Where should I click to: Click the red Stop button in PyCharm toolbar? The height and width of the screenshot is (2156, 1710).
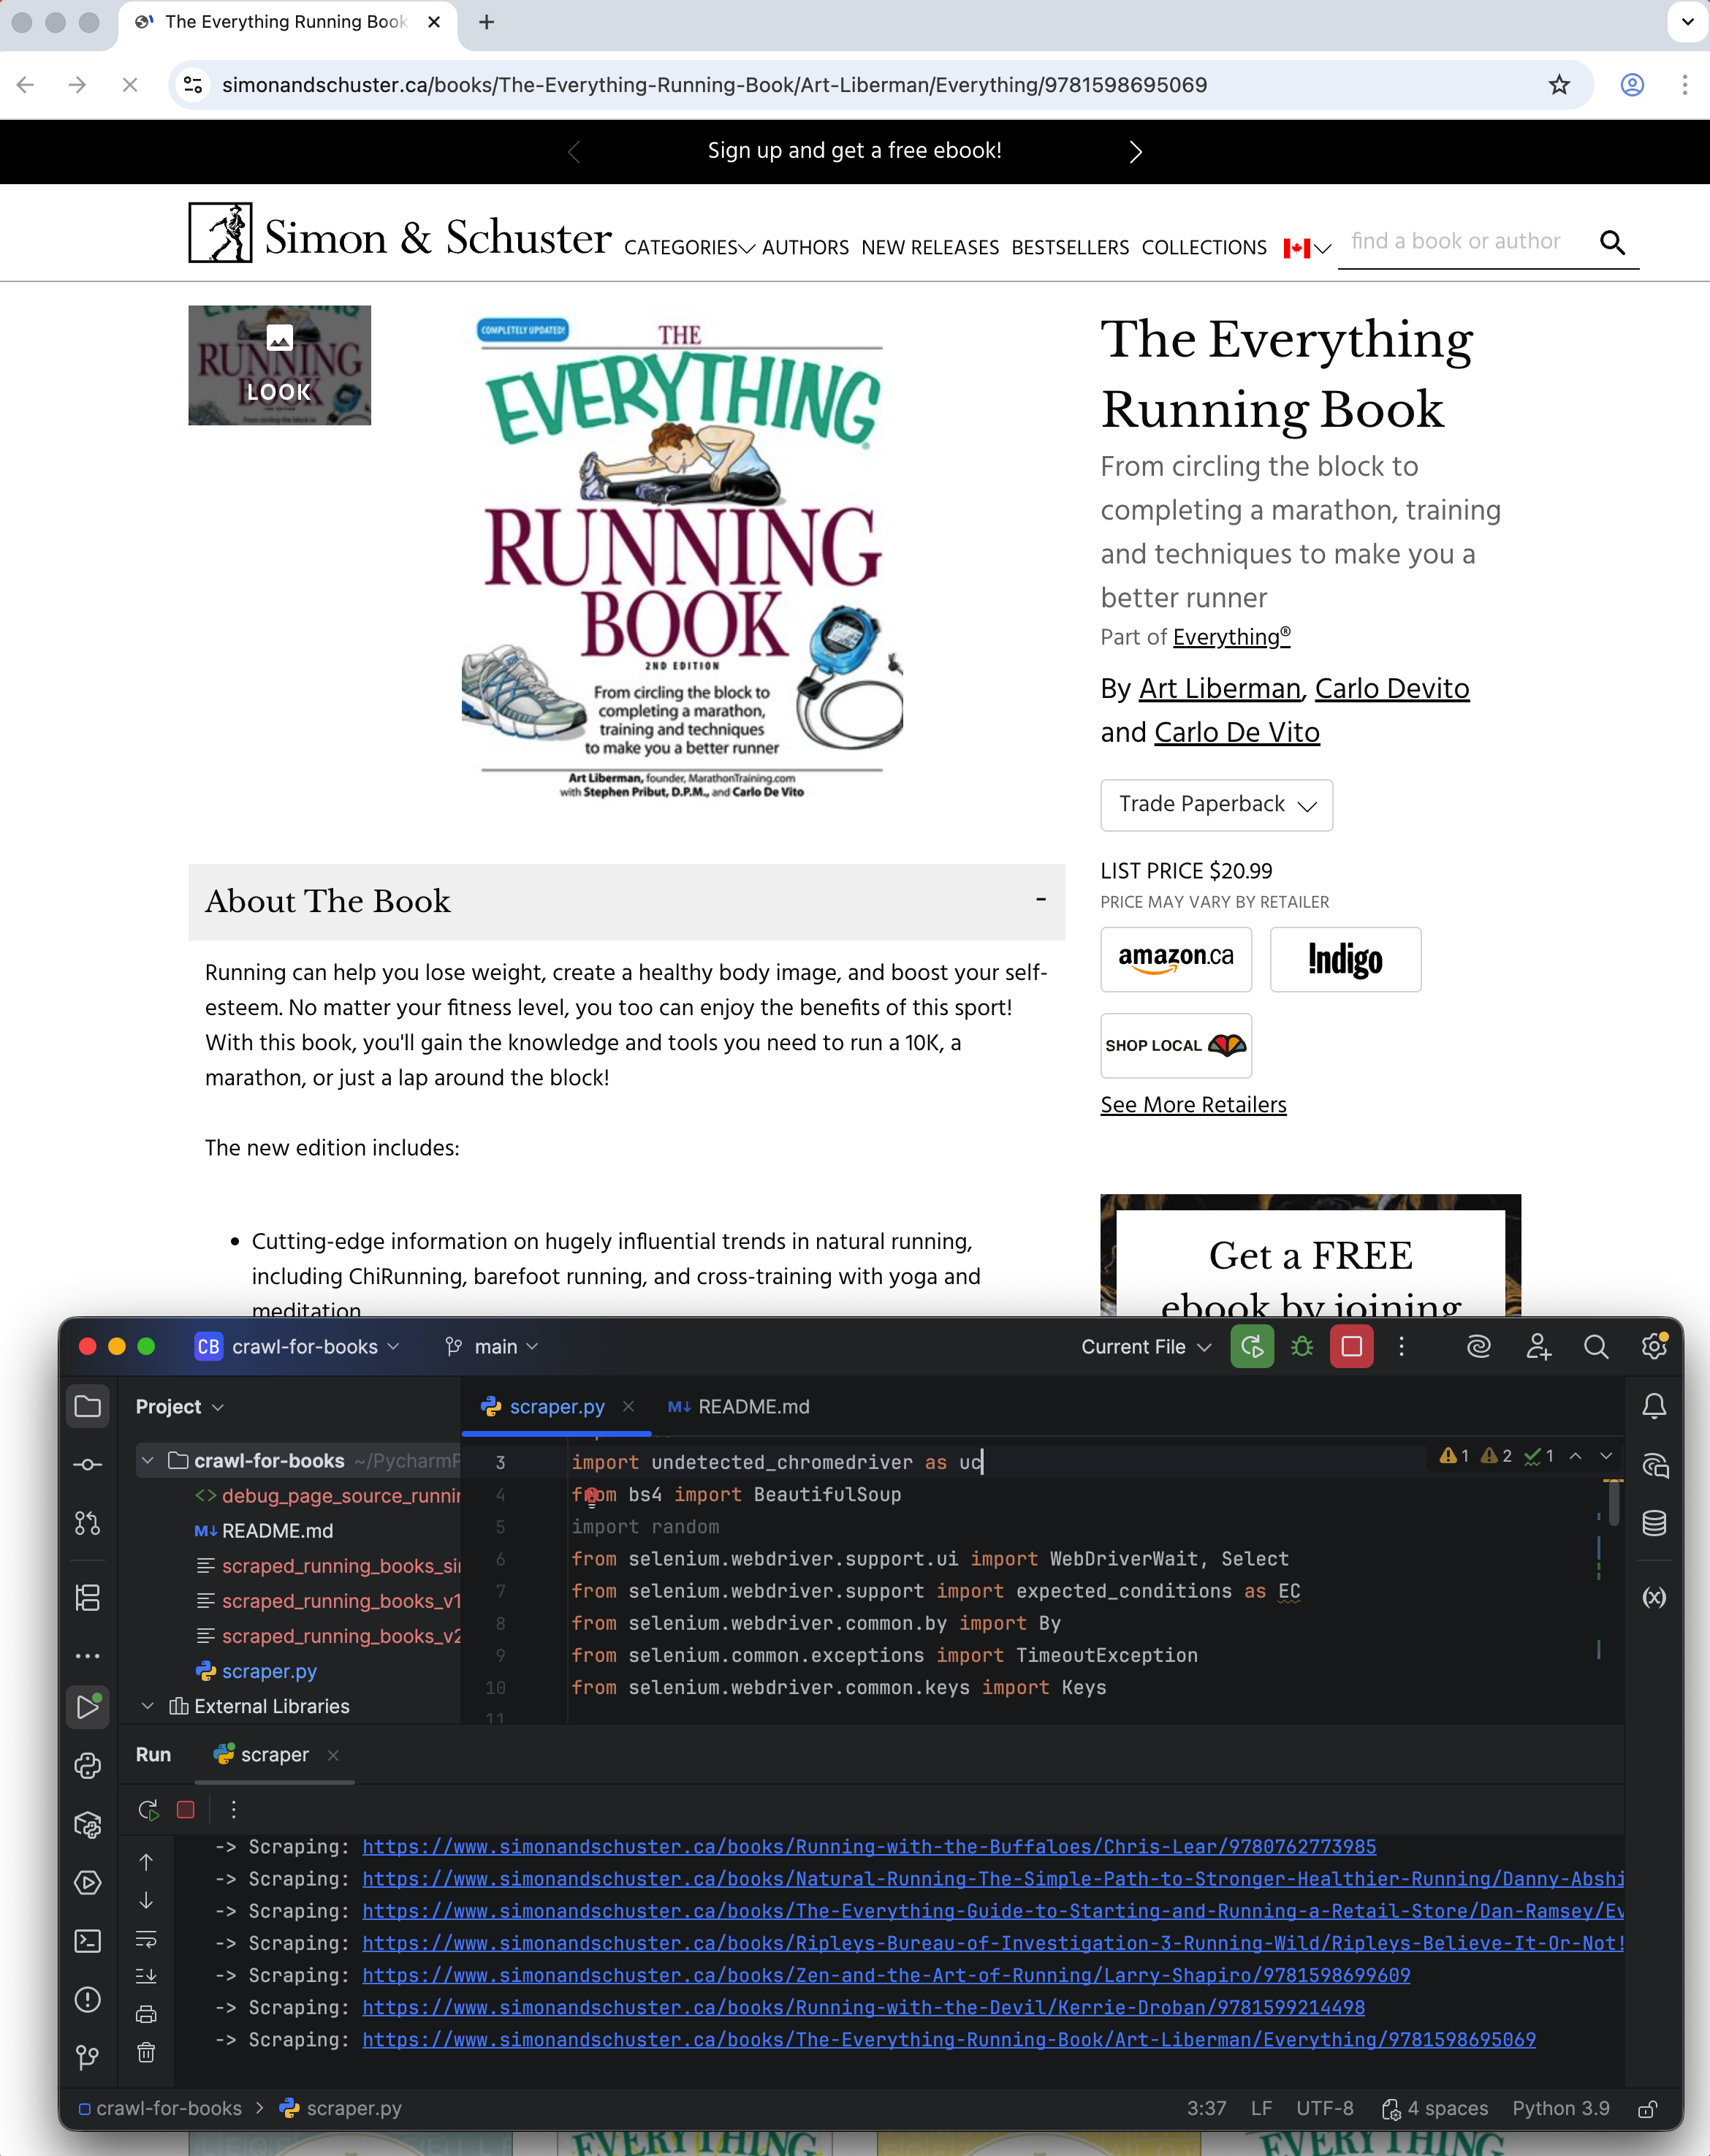click(x=1351, y=1347)
